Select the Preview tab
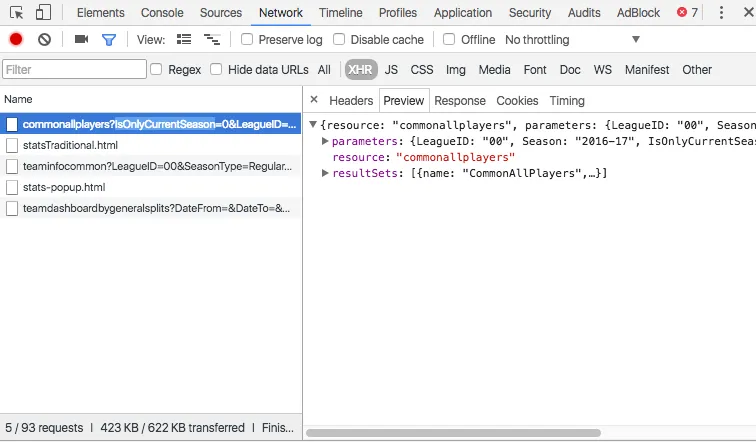The width and height of the screenshot is (756, 442). (404, 101)
